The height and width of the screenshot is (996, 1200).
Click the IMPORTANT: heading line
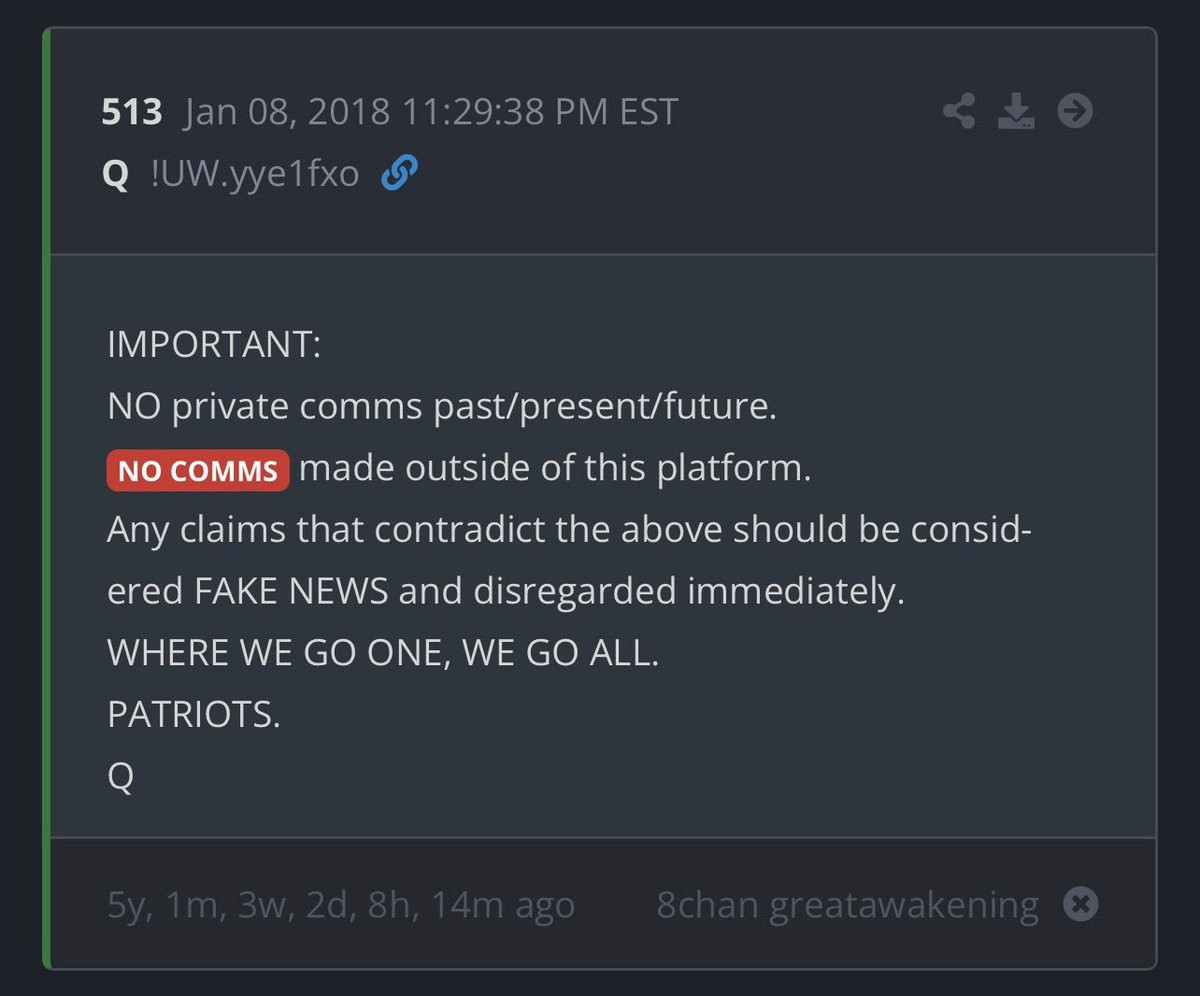214,345
